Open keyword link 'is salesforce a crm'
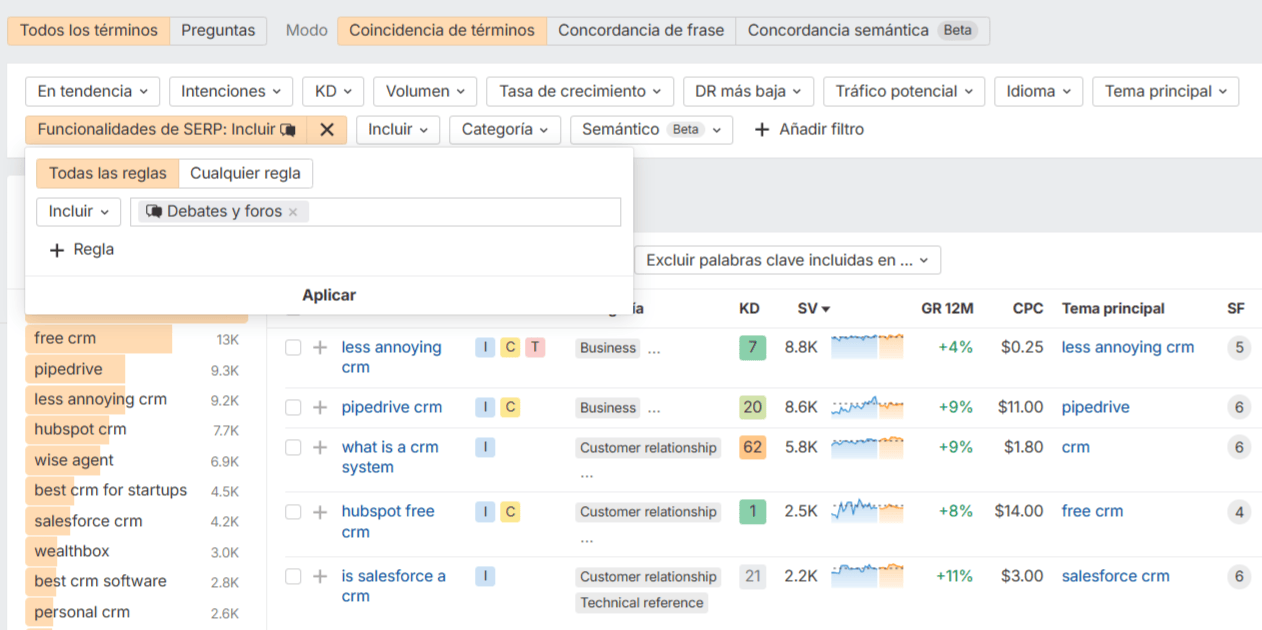 (x=394, y=586)
